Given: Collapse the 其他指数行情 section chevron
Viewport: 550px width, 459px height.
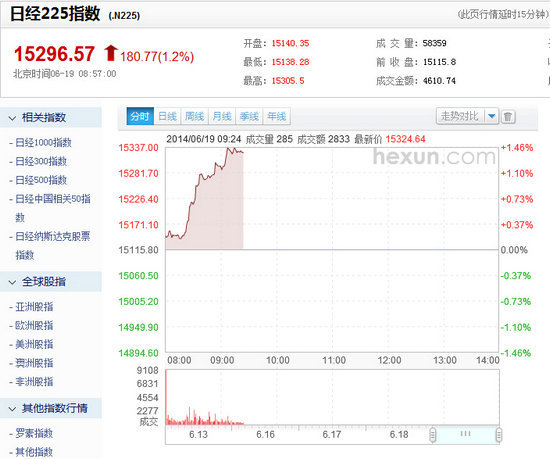Looking at the screenshot, I should [x=12, y=409].
